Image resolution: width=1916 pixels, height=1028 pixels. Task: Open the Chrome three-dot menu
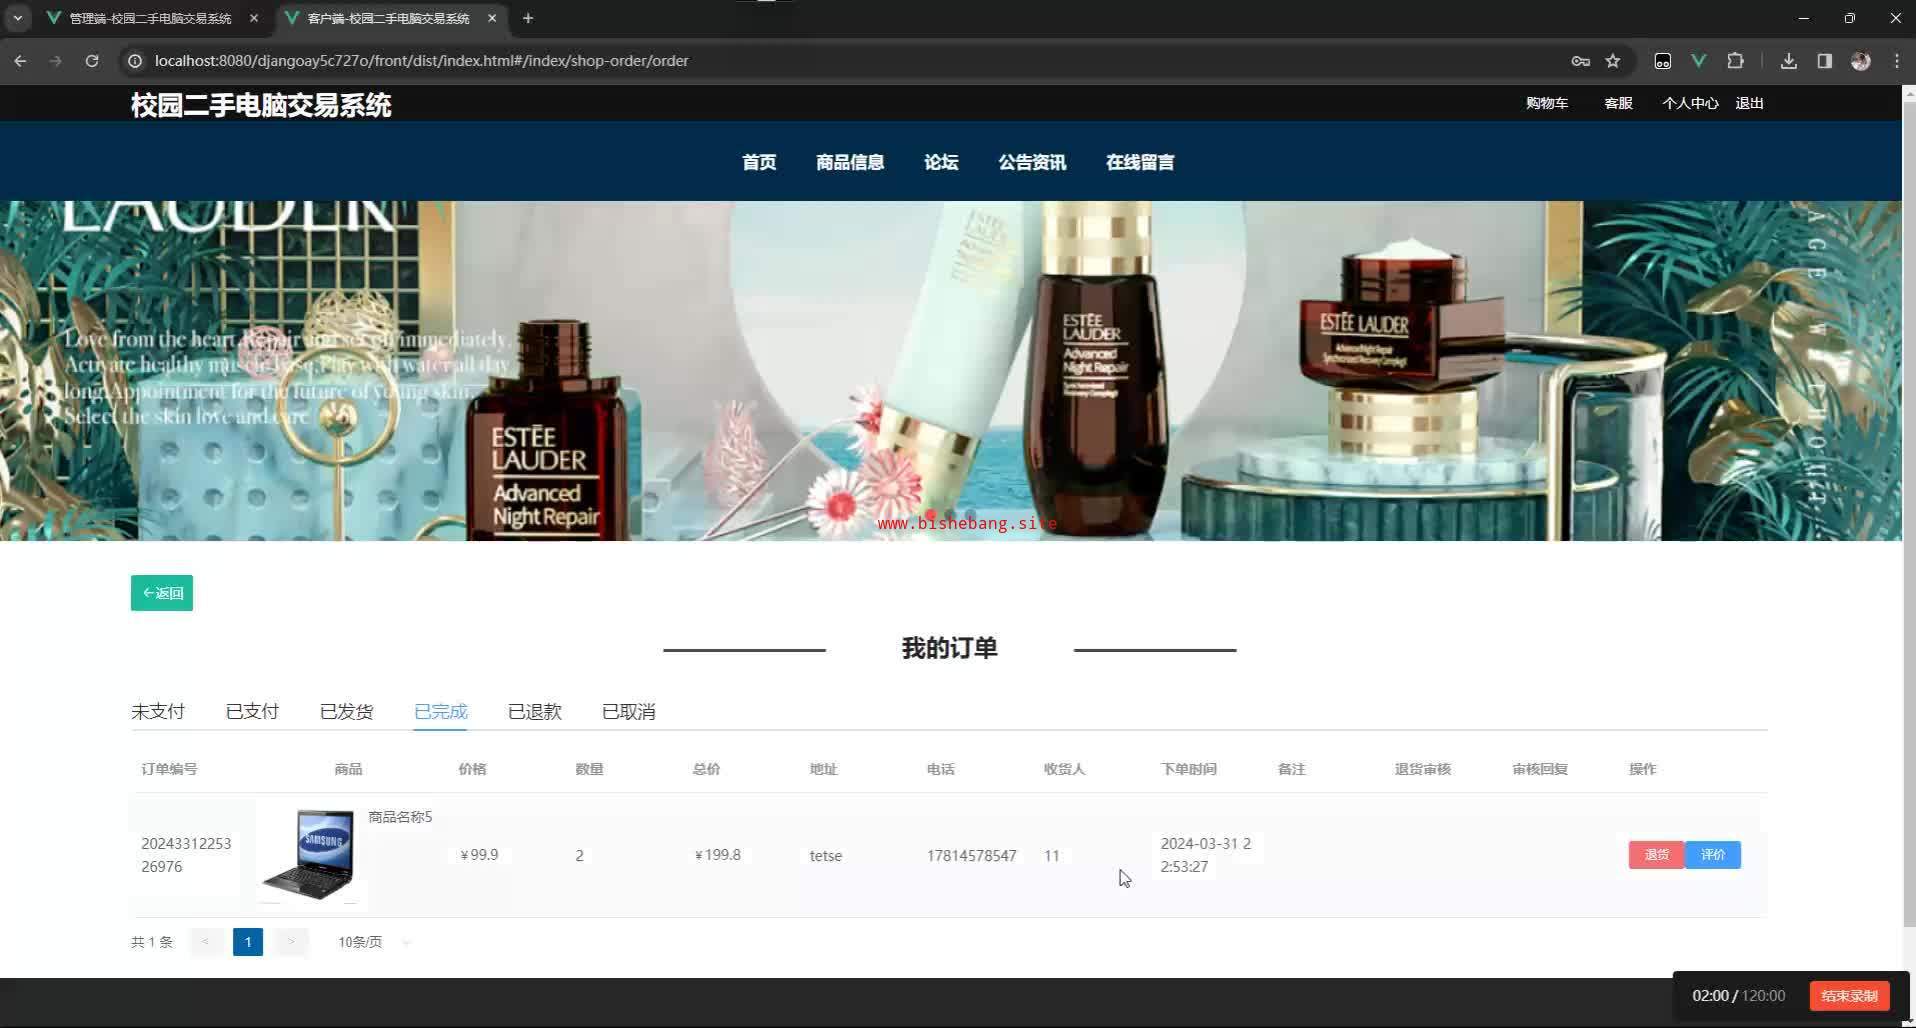click(x=1897, y=61)
